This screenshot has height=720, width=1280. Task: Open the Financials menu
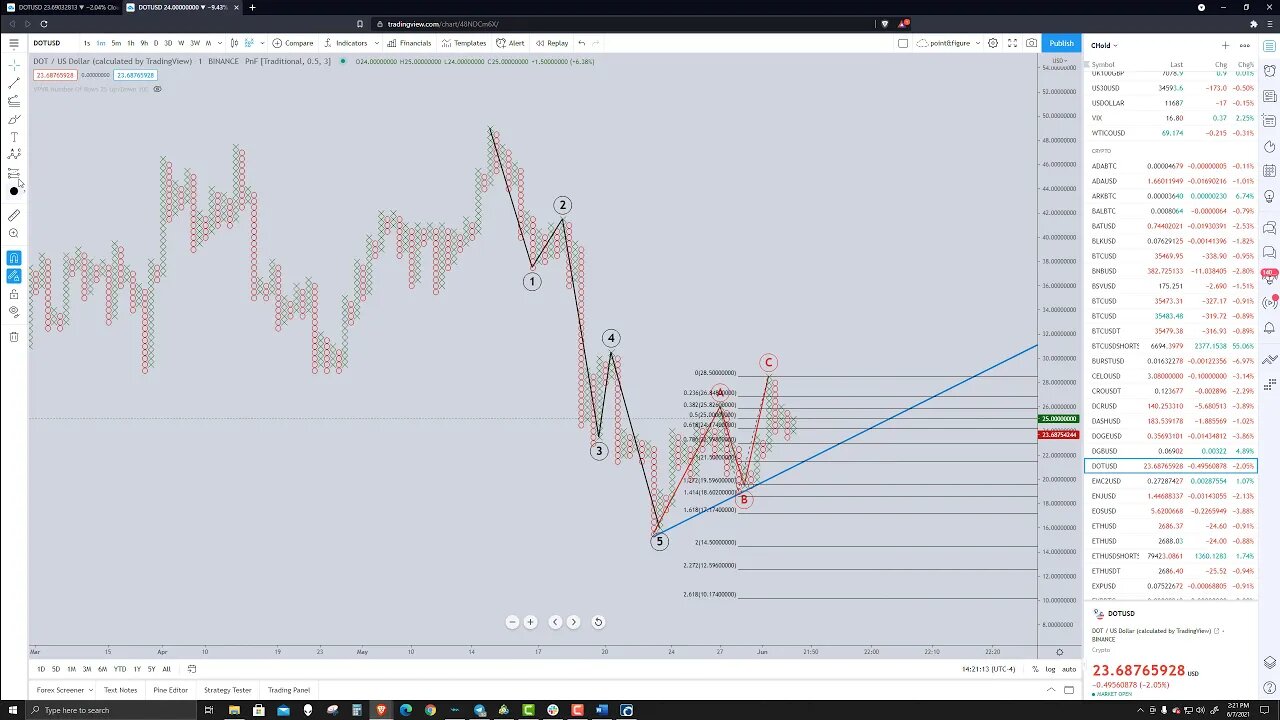coord(409,43)
